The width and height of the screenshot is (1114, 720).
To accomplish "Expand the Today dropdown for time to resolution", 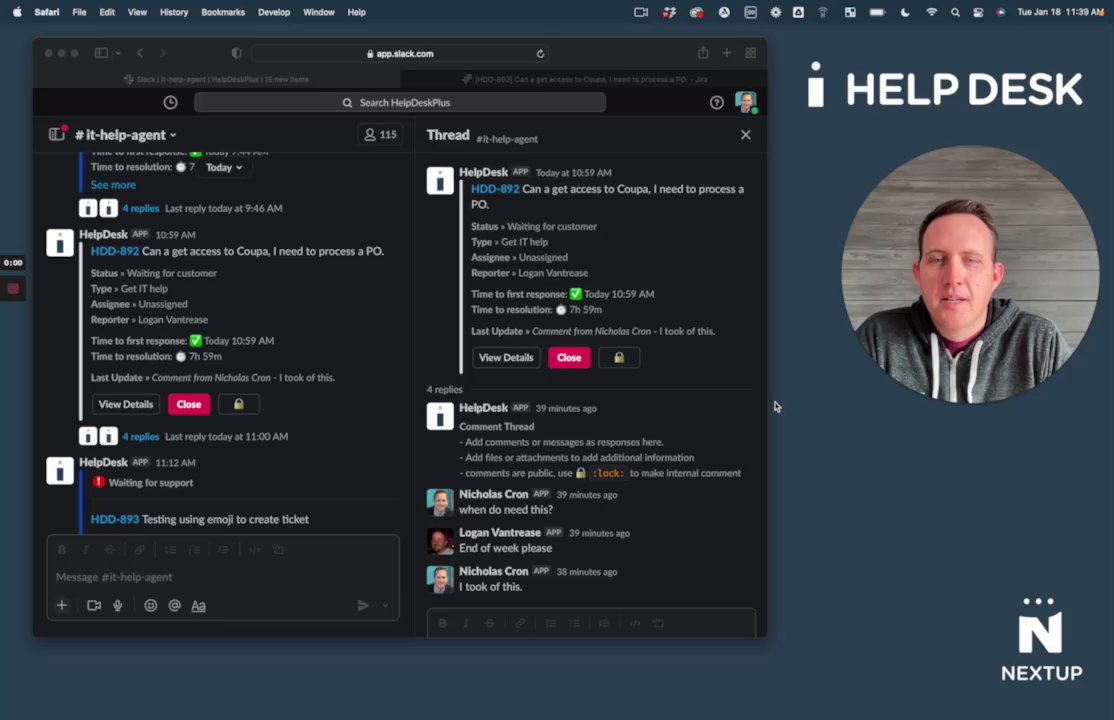I will tap(224, 167).
